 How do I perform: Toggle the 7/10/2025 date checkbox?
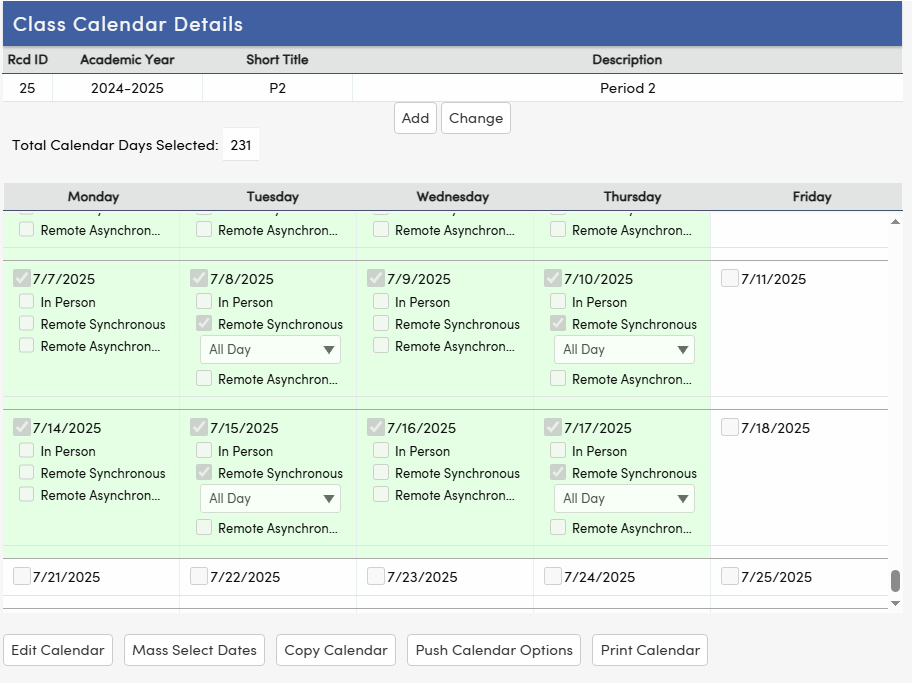[x=553, y=278]
